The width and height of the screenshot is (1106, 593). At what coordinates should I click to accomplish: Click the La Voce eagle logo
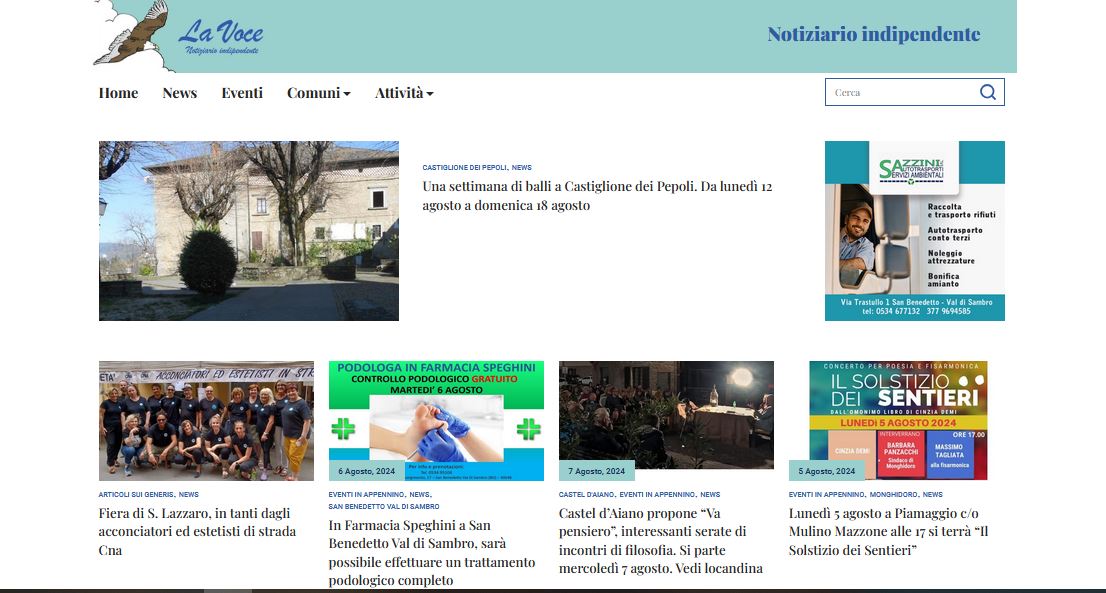pos(178,37)
